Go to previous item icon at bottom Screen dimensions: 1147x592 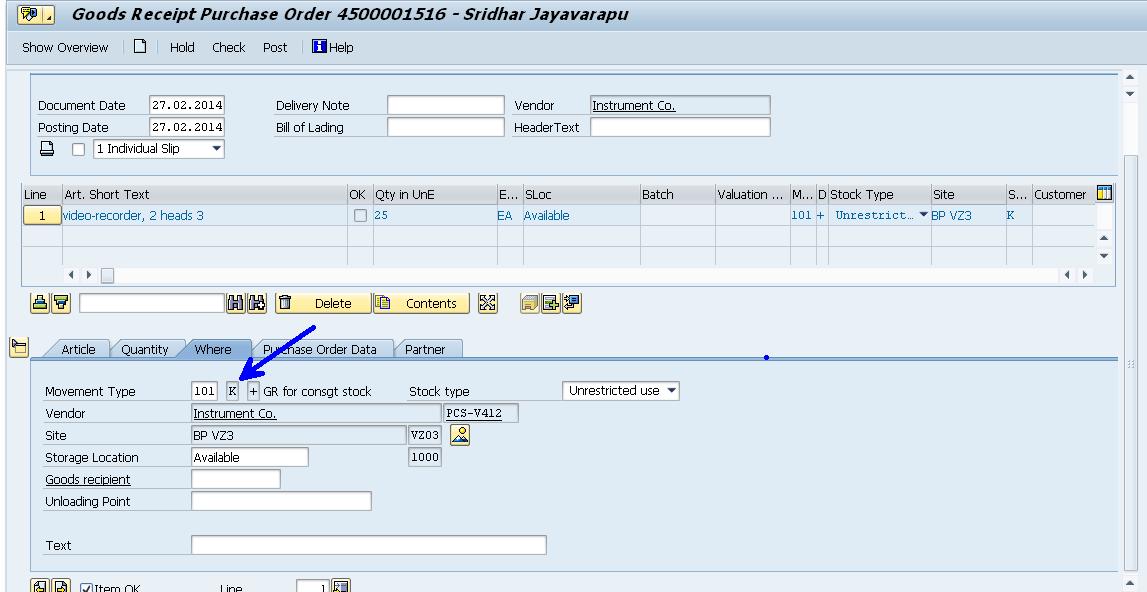[40, 586]
